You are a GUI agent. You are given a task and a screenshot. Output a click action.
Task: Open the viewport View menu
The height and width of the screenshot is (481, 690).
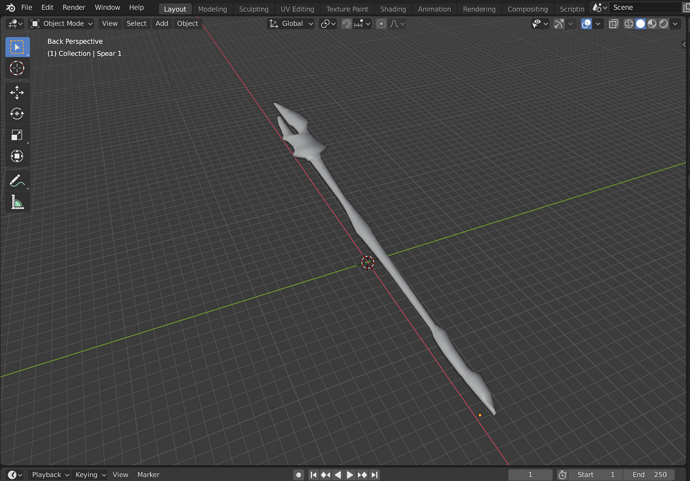click(110, 24)
